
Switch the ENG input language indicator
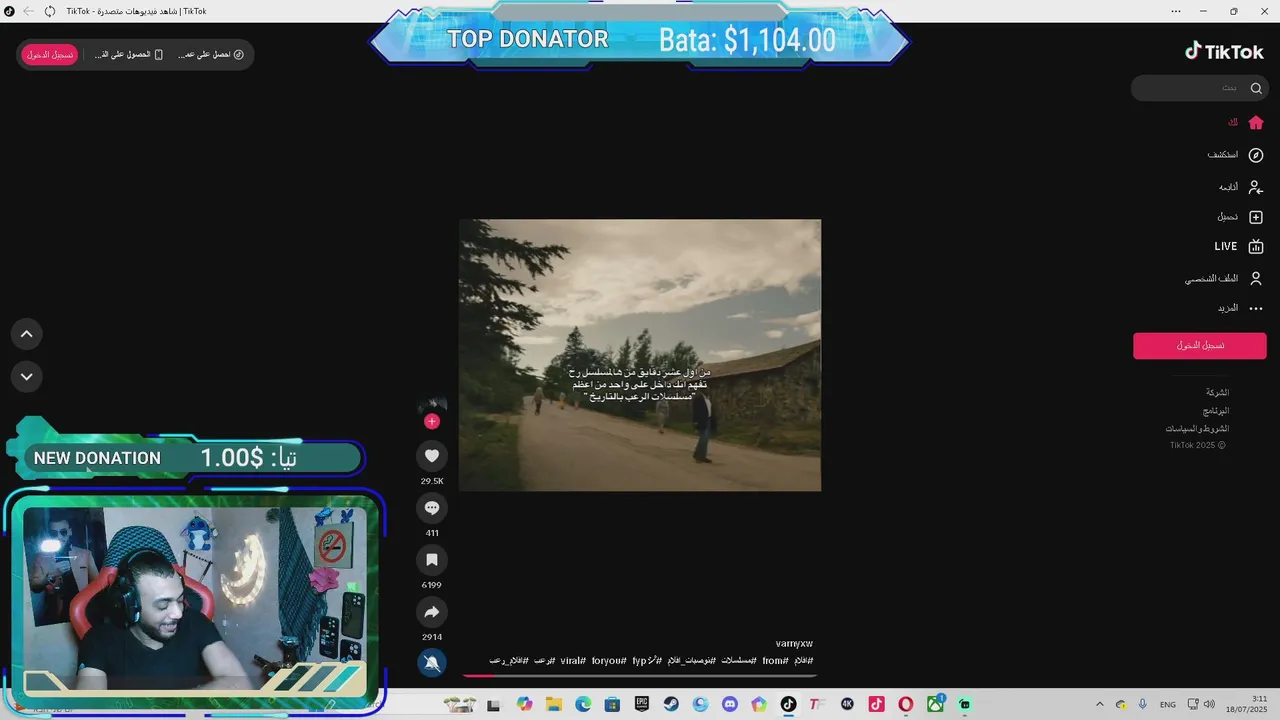coord(1167,705)
